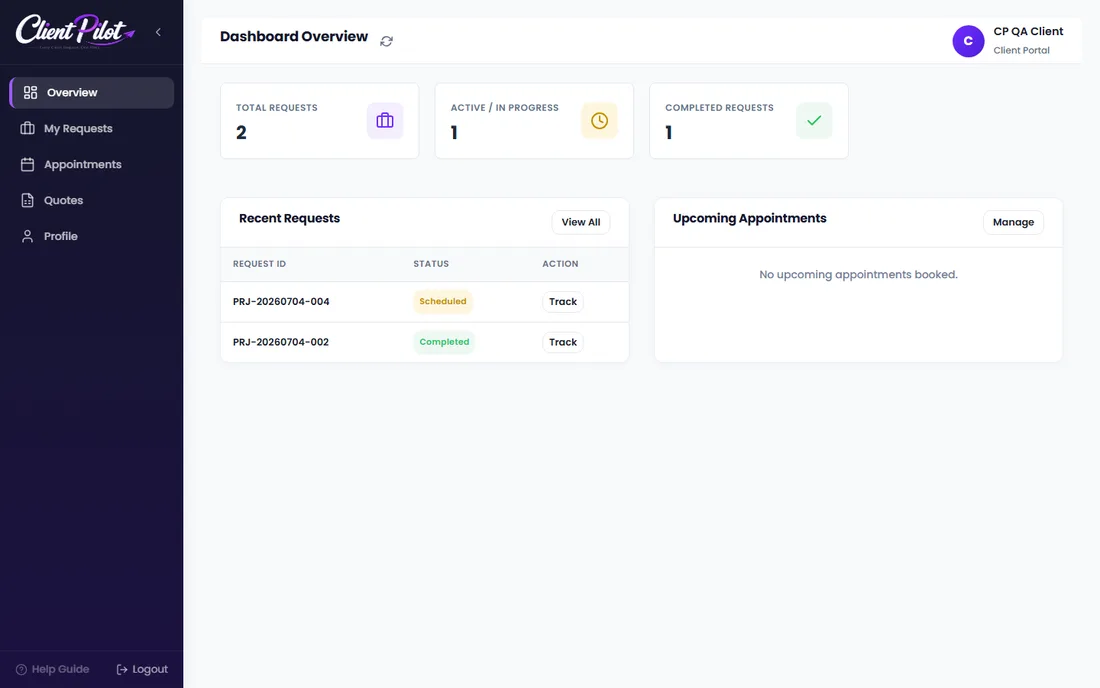
Task: Click the No upcoming appointments booked message
Action: (858, 275)
